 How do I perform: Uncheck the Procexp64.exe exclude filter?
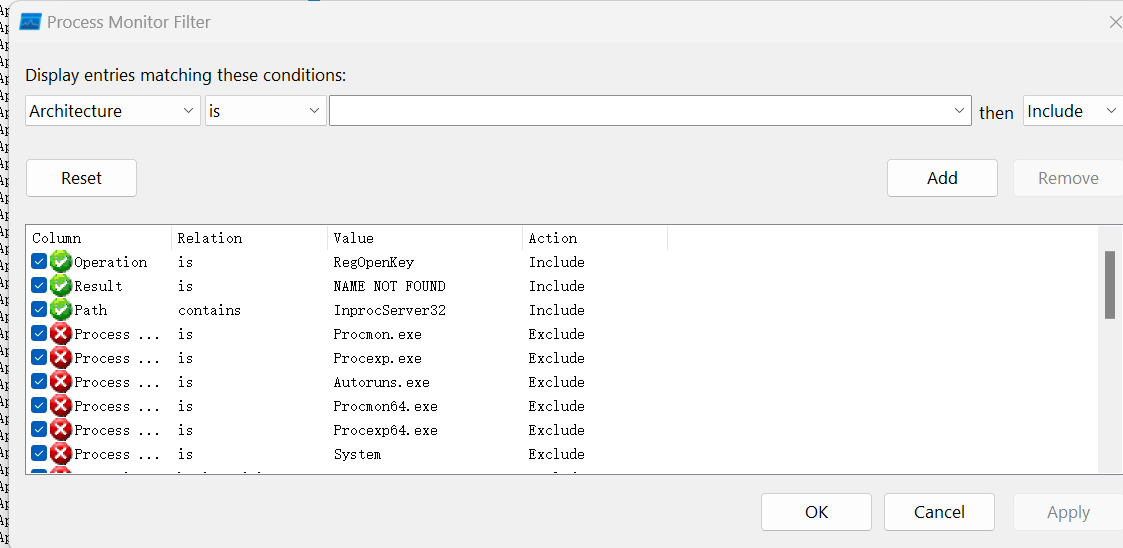tap(39, 430)
